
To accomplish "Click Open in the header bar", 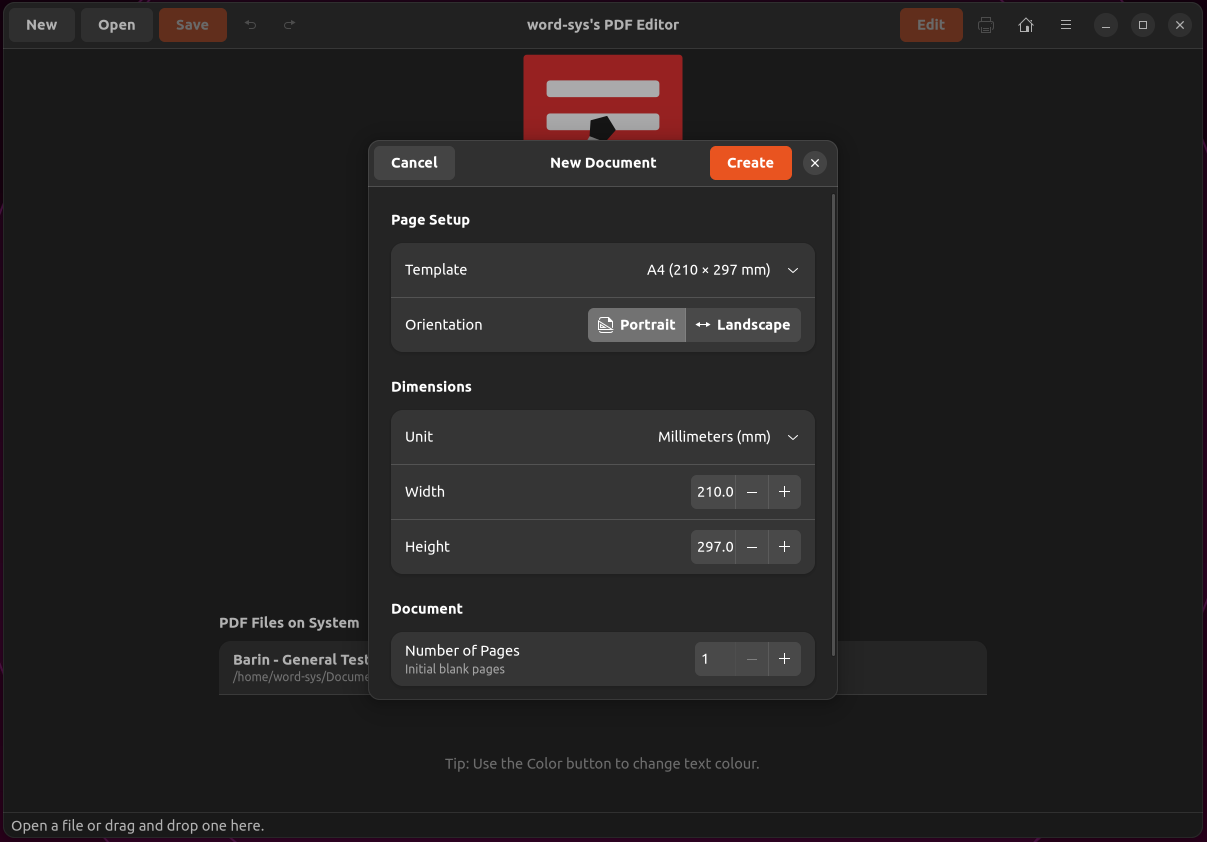I will click(x=117, y=25).
